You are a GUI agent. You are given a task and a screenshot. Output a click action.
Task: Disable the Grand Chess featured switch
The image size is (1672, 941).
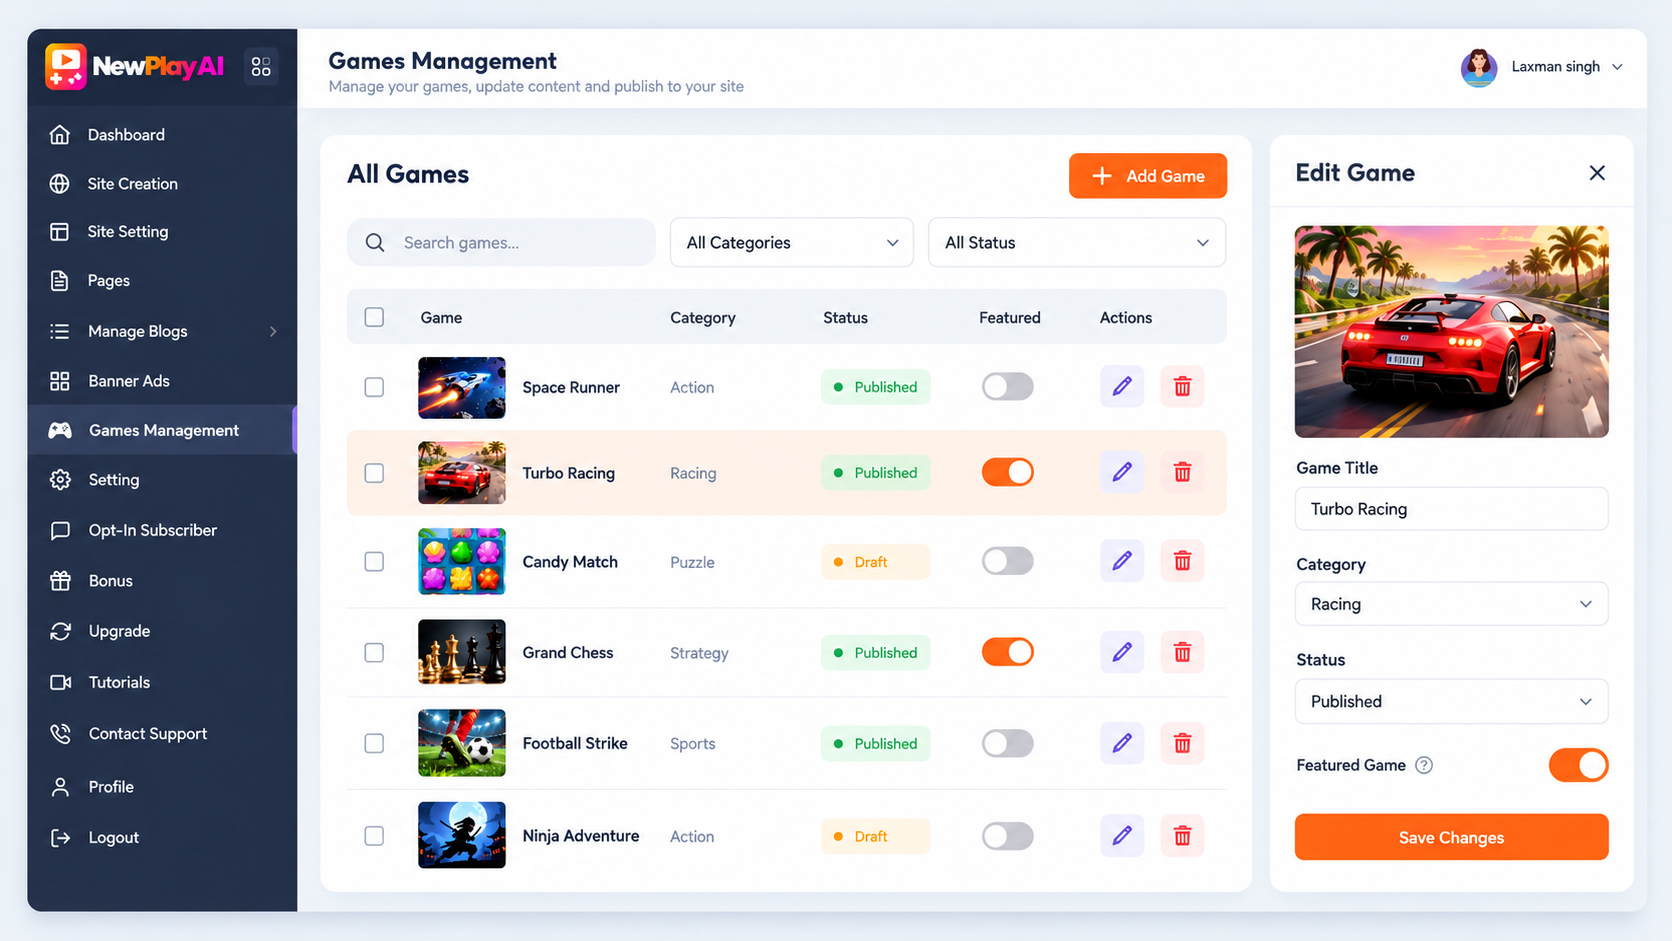point(1007,653)
